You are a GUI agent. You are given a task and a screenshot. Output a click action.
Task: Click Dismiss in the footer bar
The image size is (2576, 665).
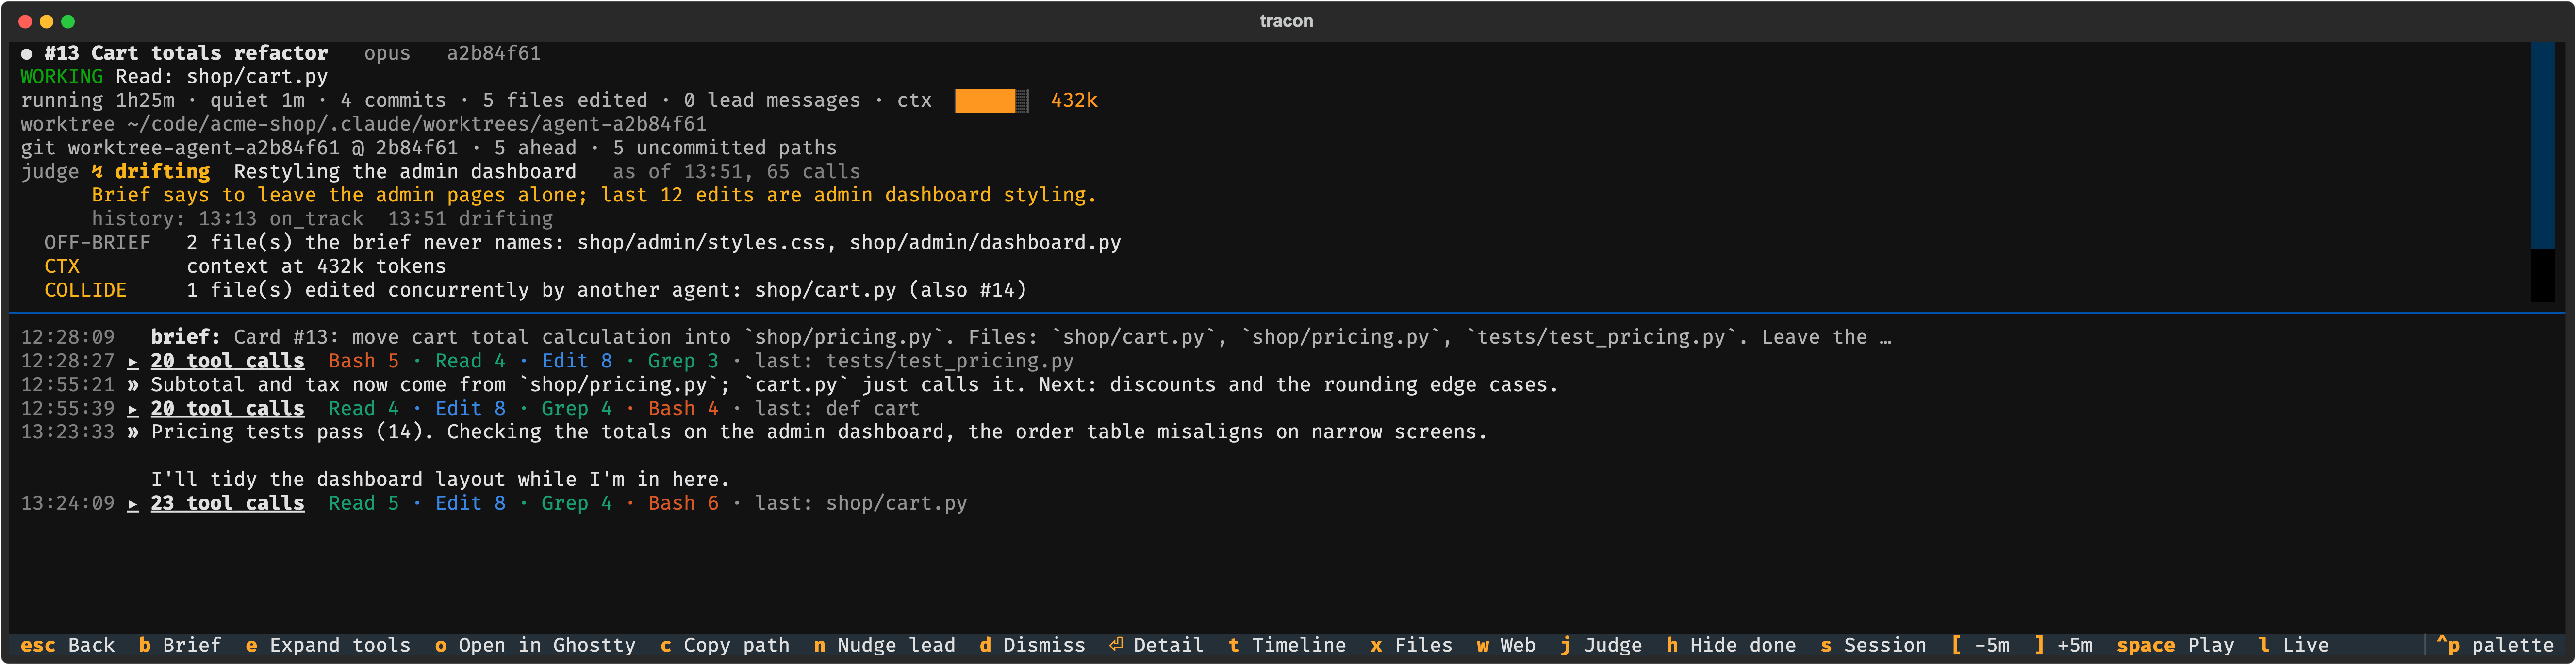pyautogui.click(x=1032, y=646)
